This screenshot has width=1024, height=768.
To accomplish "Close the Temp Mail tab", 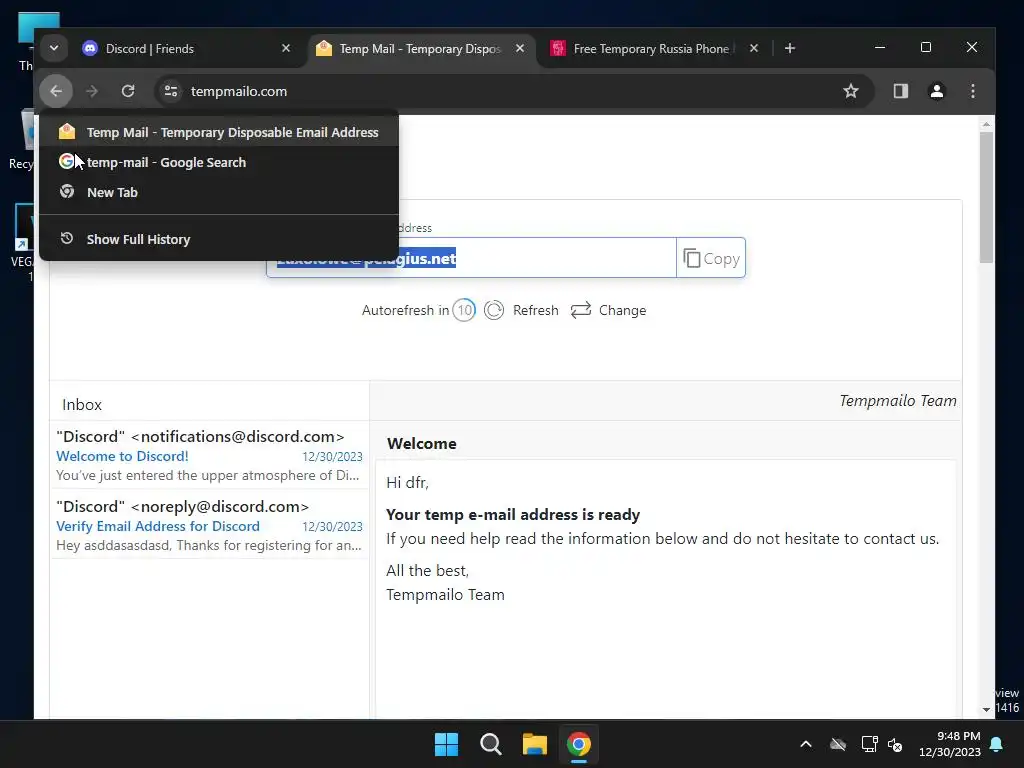I will click(519, 48).
